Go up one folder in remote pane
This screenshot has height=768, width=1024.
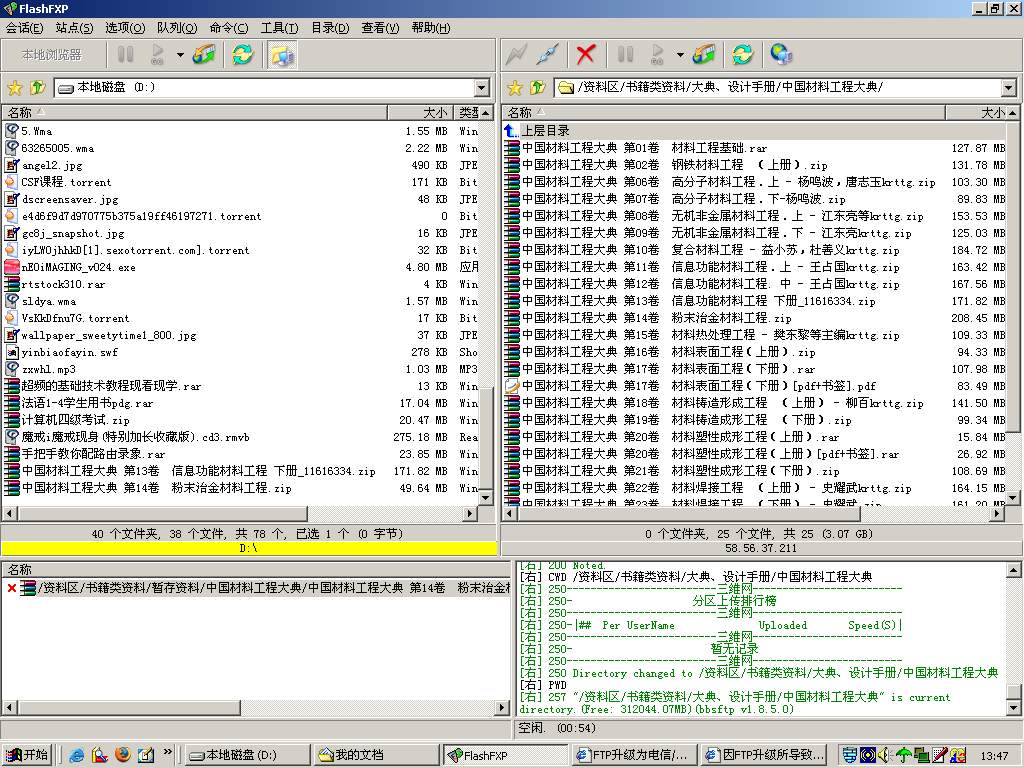tap(537, 87)
